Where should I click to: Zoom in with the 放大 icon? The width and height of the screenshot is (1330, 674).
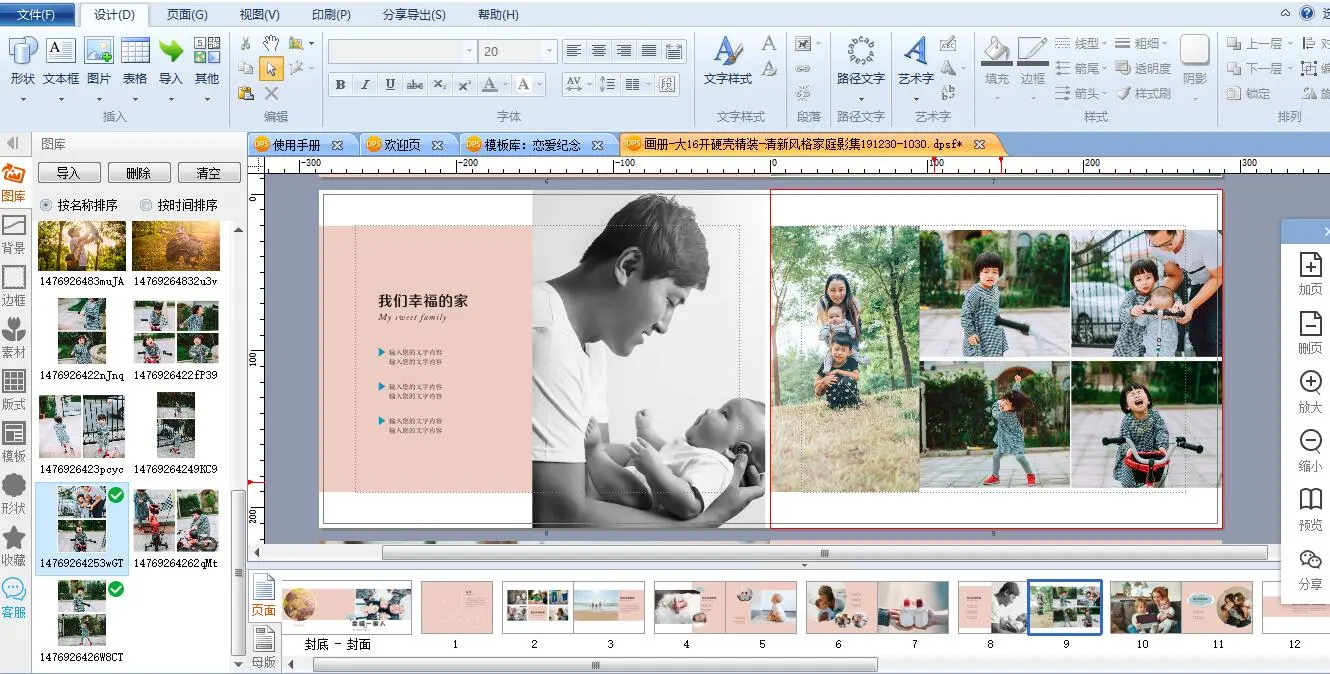coord(1309,391)
